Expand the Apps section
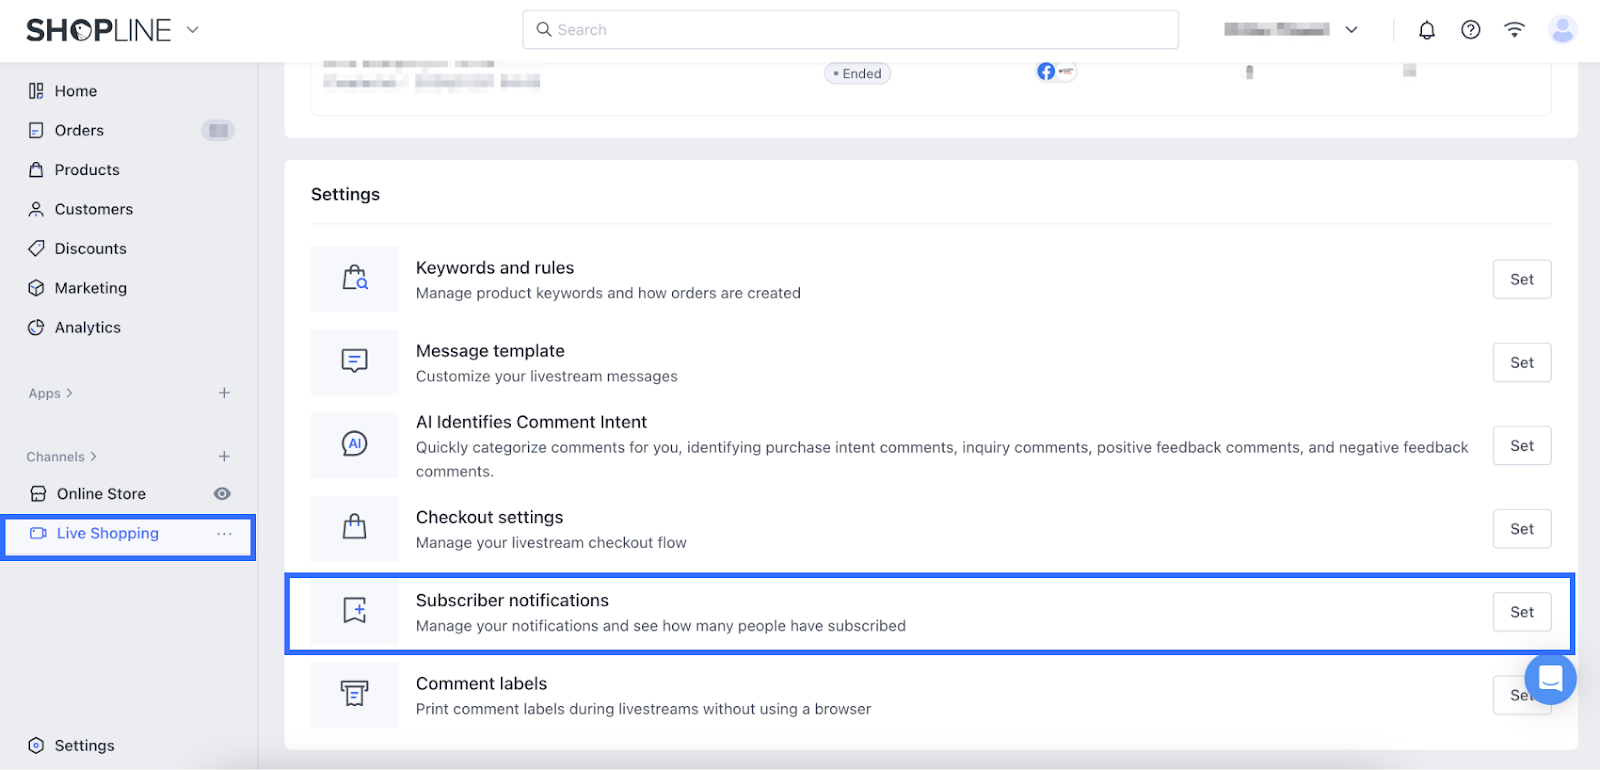Screen dimensions: 1600x770 point(51,394)
